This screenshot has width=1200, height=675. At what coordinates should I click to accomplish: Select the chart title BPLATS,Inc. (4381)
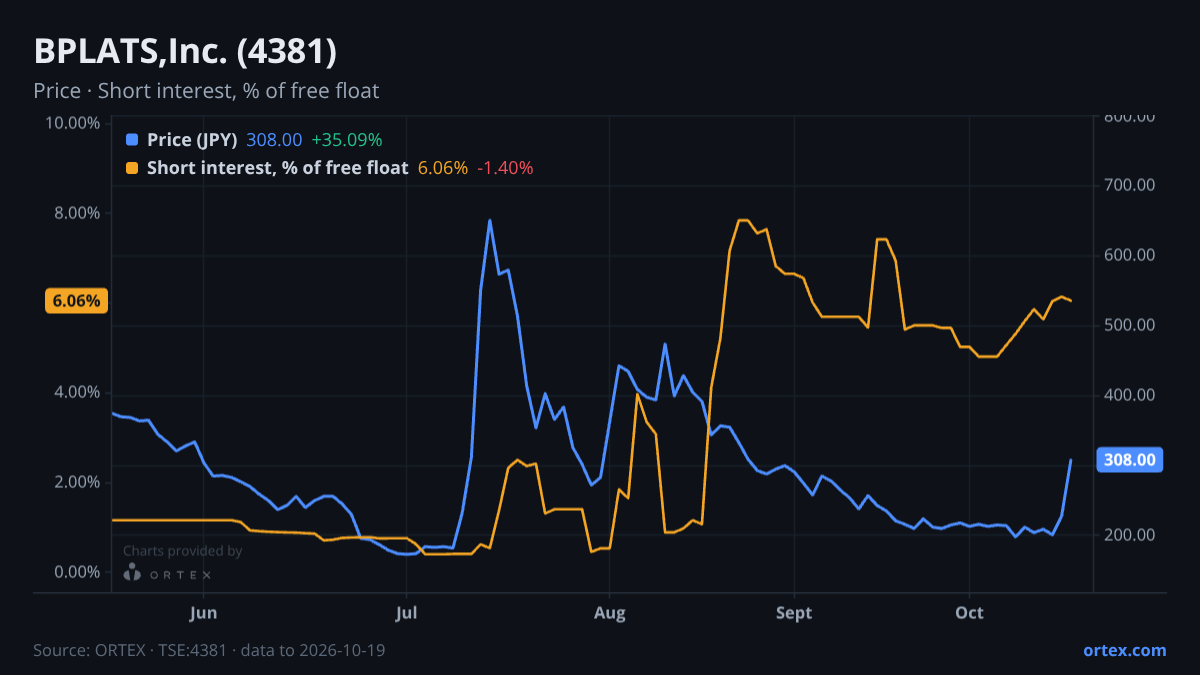click(x=185, y=51)
